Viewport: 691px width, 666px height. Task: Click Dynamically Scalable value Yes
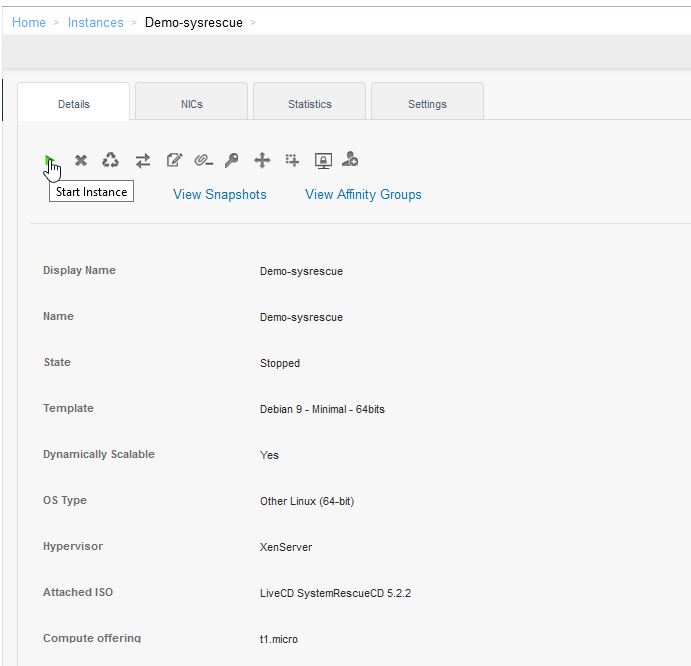(x=269, y=455)
